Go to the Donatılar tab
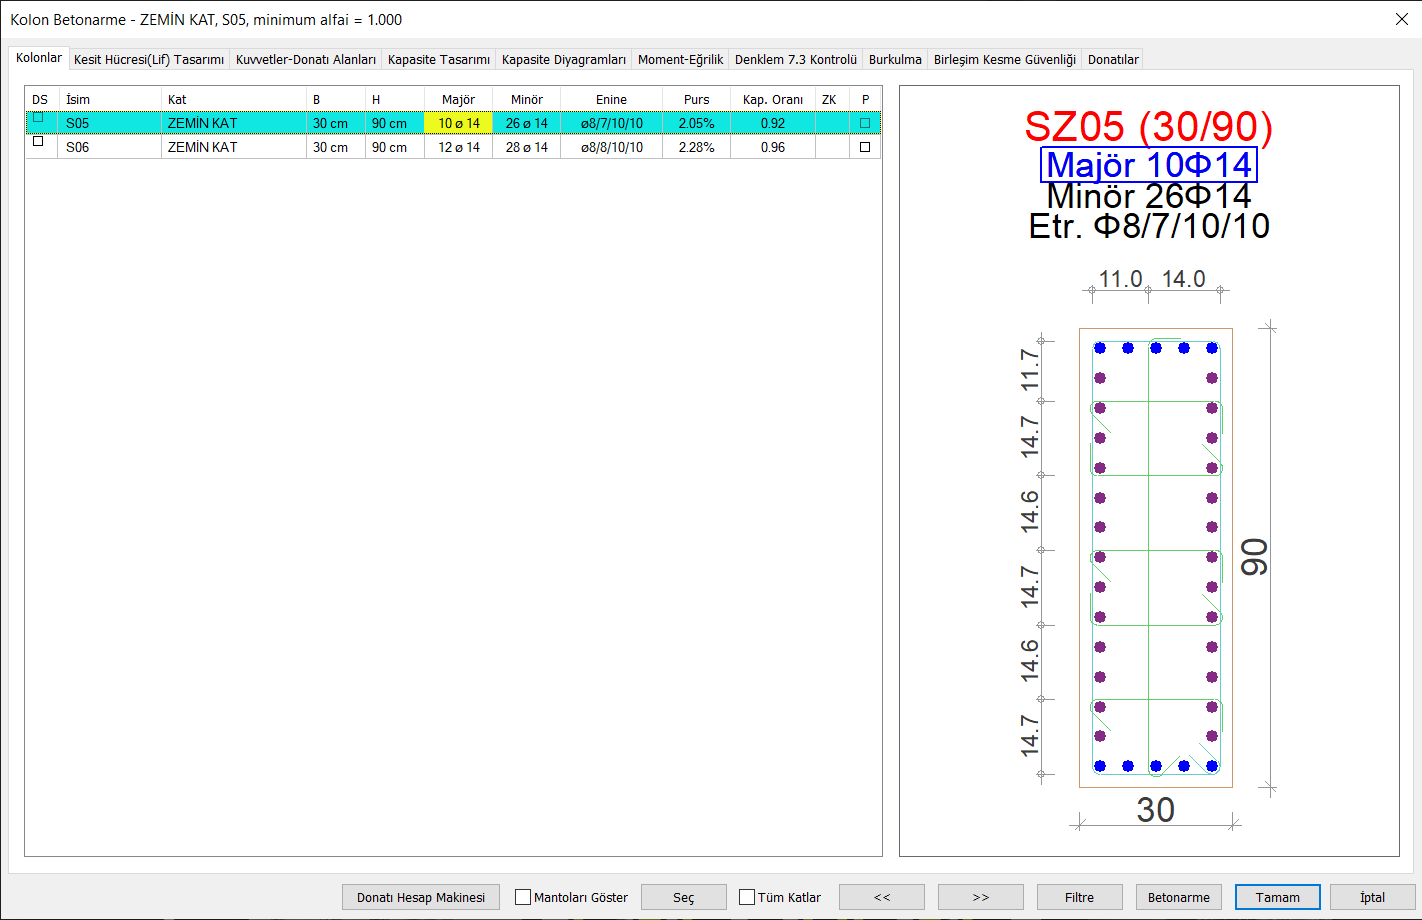The height and width of the screenshot is (920, 1422). (x=1113, y=59)
